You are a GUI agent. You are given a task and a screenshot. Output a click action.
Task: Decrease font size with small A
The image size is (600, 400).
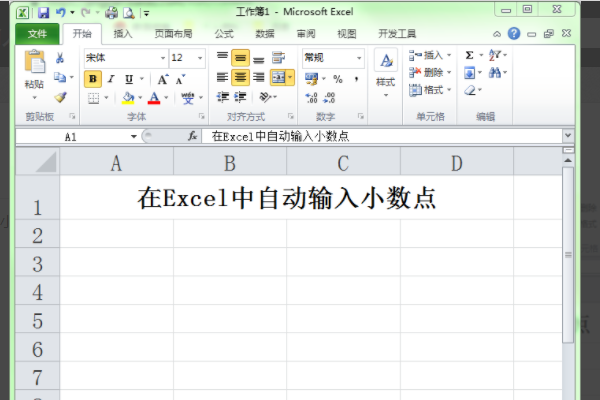click(180, 79)
